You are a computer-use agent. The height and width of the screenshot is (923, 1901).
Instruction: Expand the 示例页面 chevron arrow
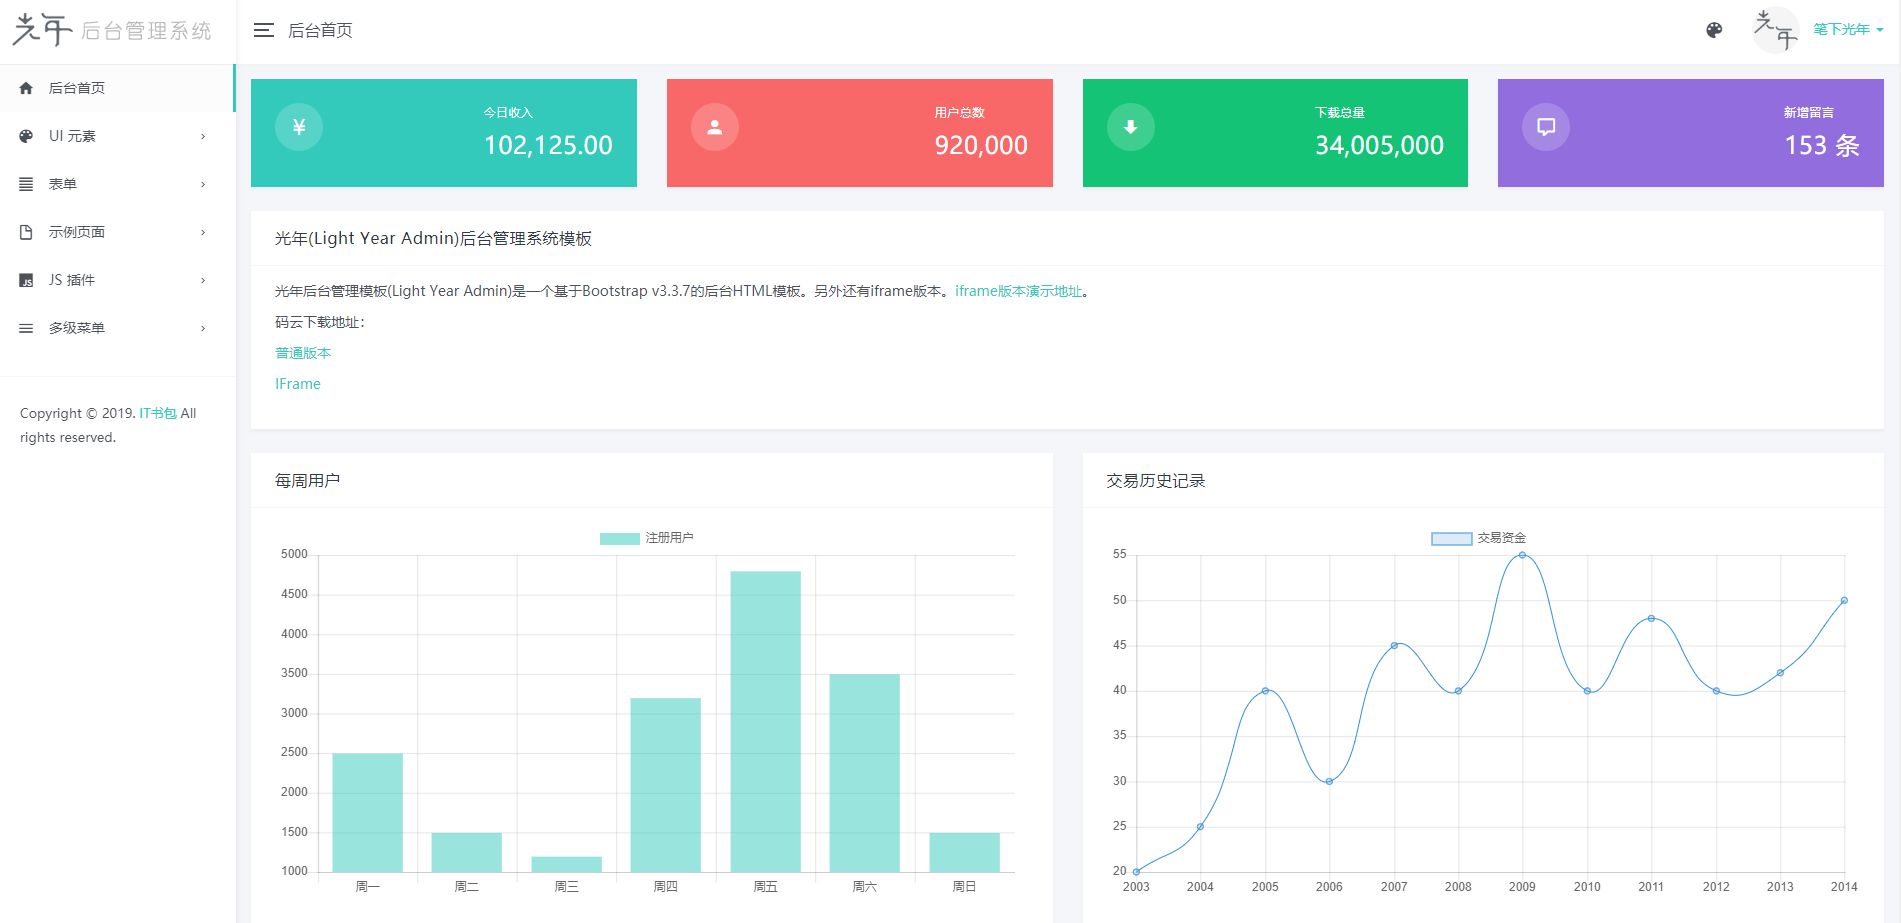pos(203,232)
